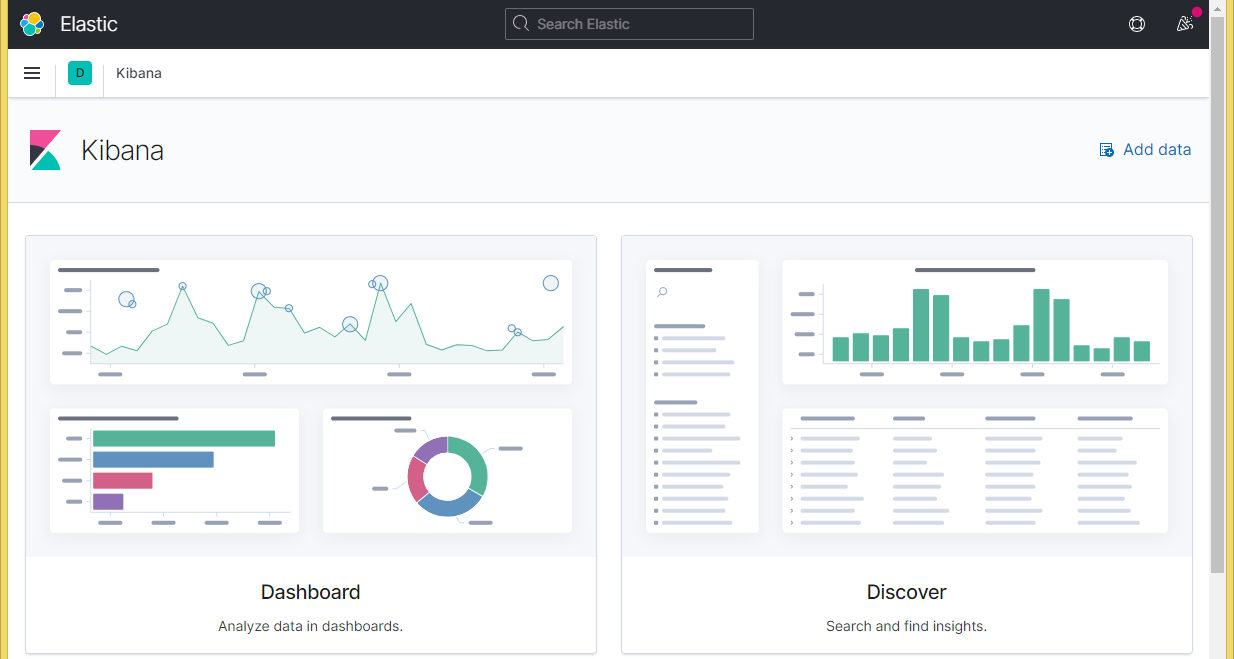The width and height of the screenshot is (1234, 659).
Task: Click the Add data icon
Action: pyautogui.click(x=1107, y=150)
